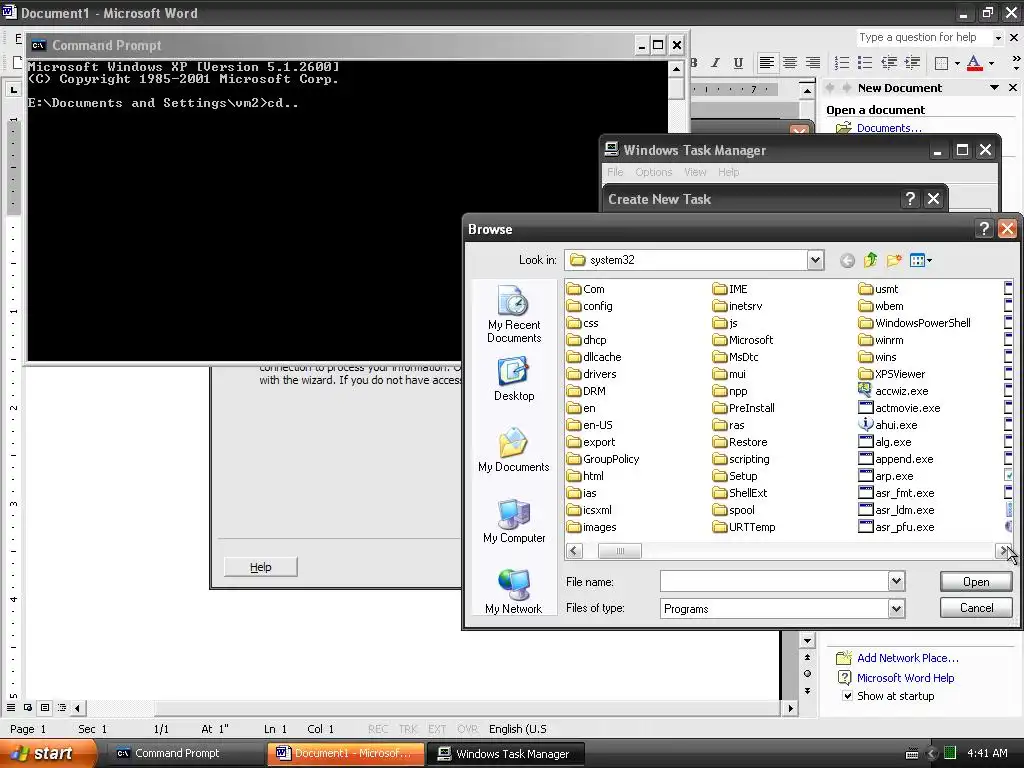Expand the File name dropdown arrow
The height and width of the screenshot is (768, 1024).
click(897, 581)
